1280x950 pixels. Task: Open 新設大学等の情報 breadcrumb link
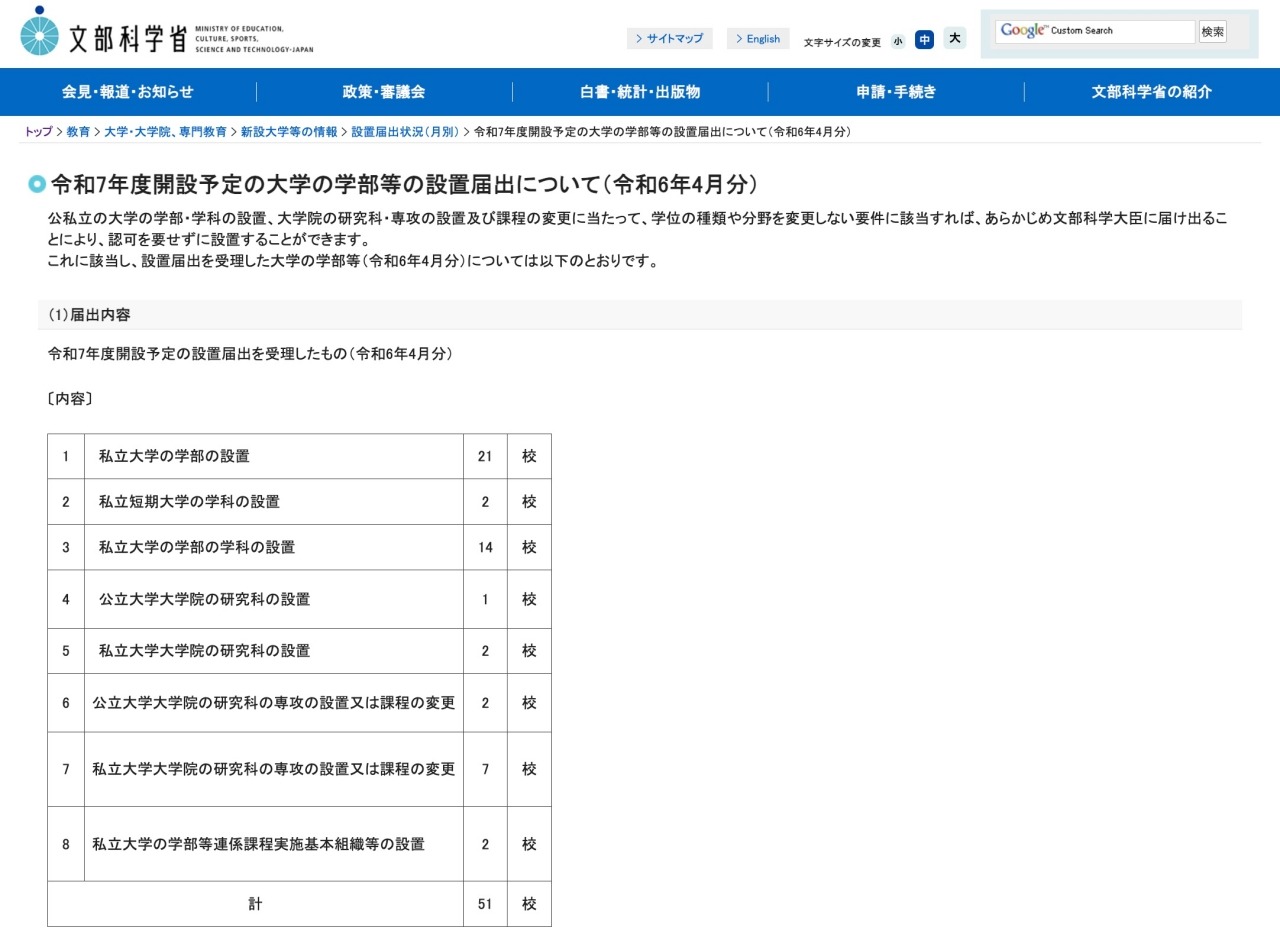click(289, 132)
